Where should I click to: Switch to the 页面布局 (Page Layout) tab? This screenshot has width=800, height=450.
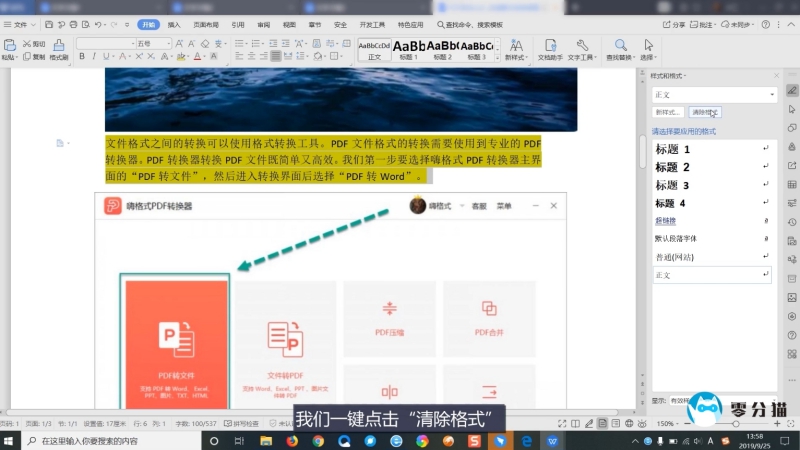(206, 23)
